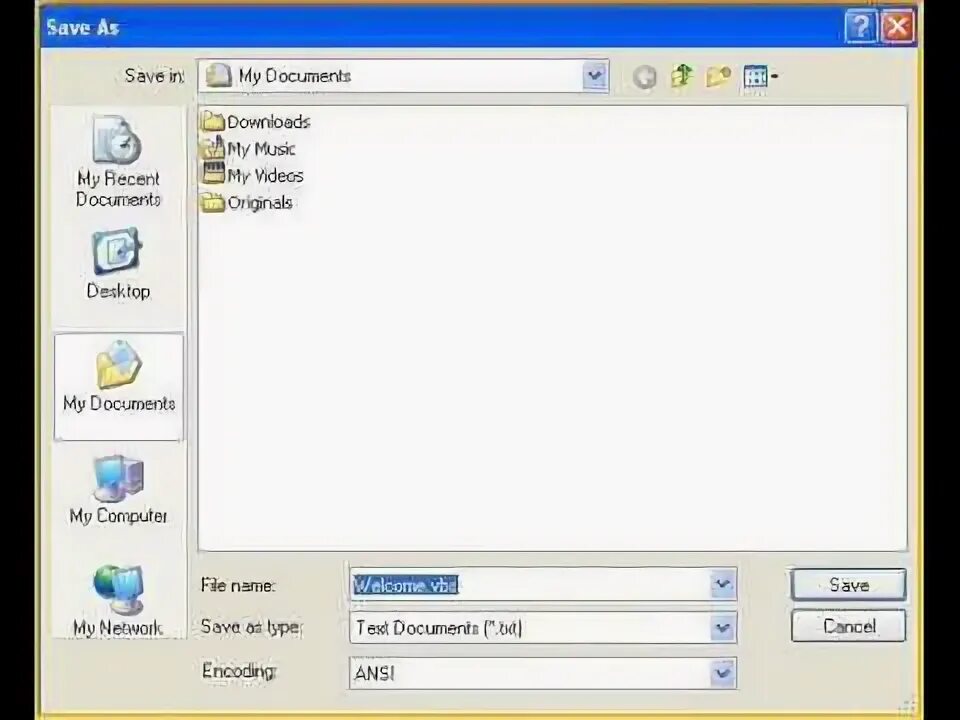Go to Desktop in places bar
The width and height of the screenshot is (960, 720).
118,264
